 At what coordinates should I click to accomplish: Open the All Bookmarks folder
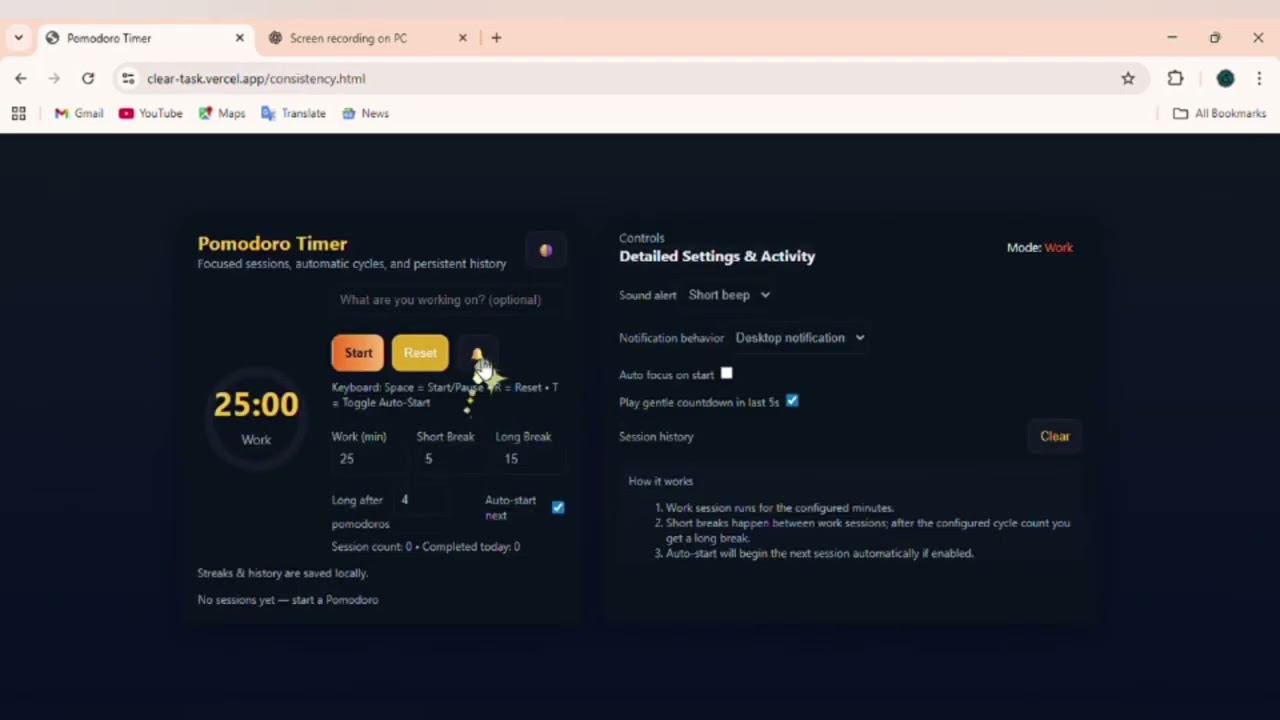point(1219,113)
